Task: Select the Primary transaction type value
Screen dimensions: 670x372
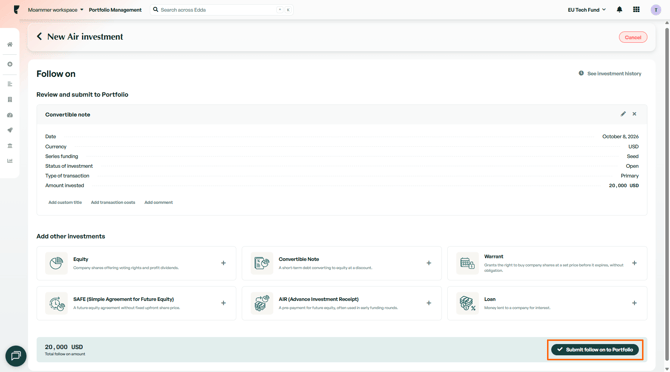Action: (x=630, y=176)
